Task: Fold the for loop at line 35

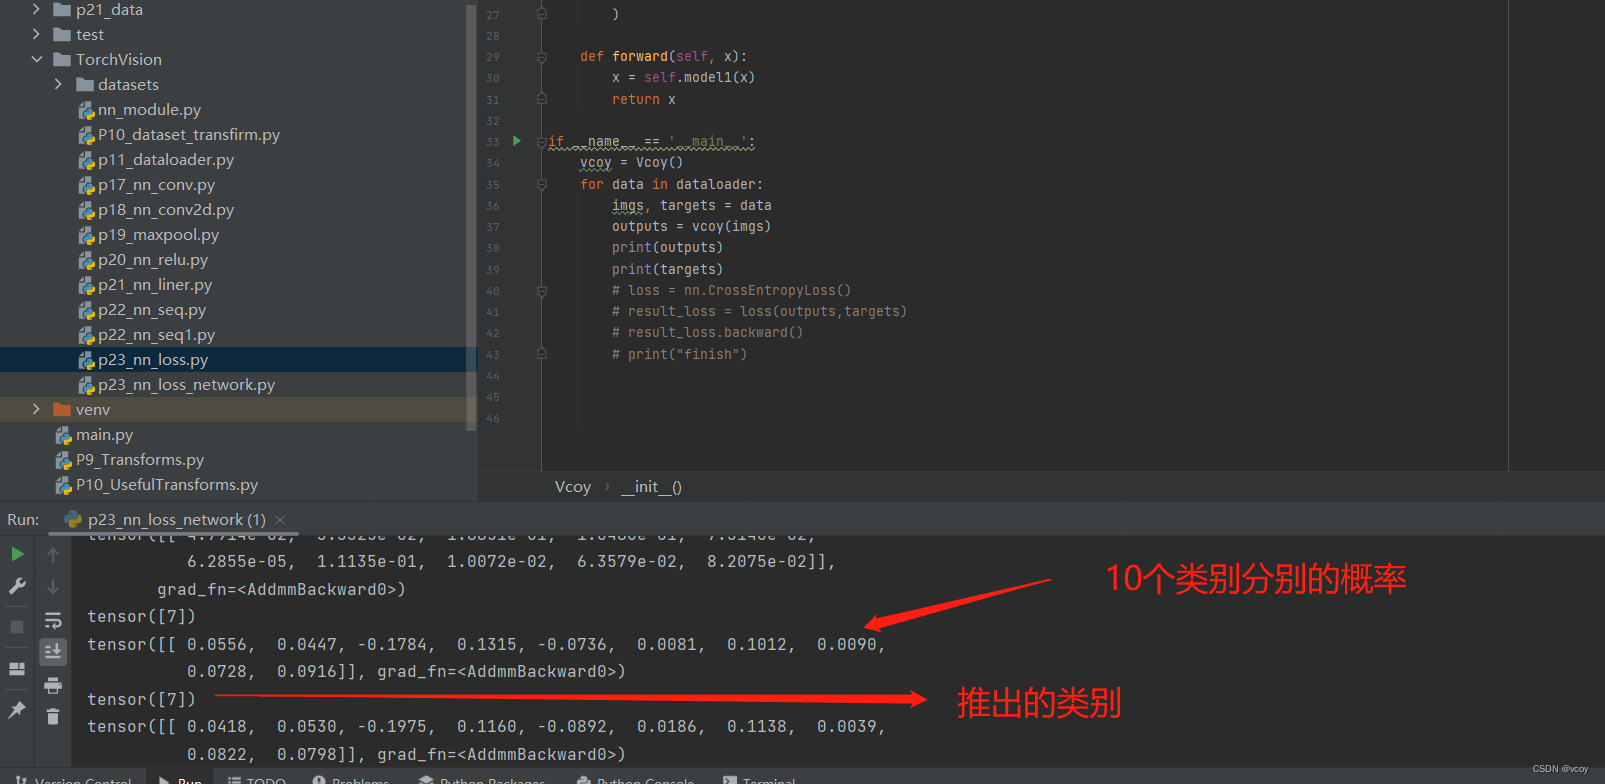Action: coord(541,185)
